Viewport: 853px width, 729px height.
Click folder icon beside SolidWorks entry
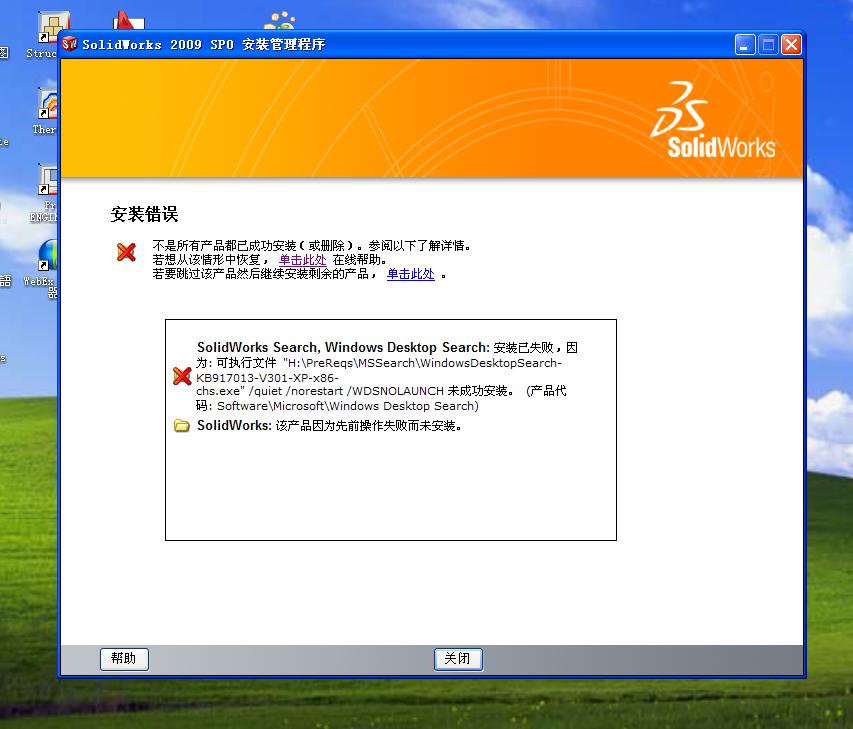(x=182, y=425)
